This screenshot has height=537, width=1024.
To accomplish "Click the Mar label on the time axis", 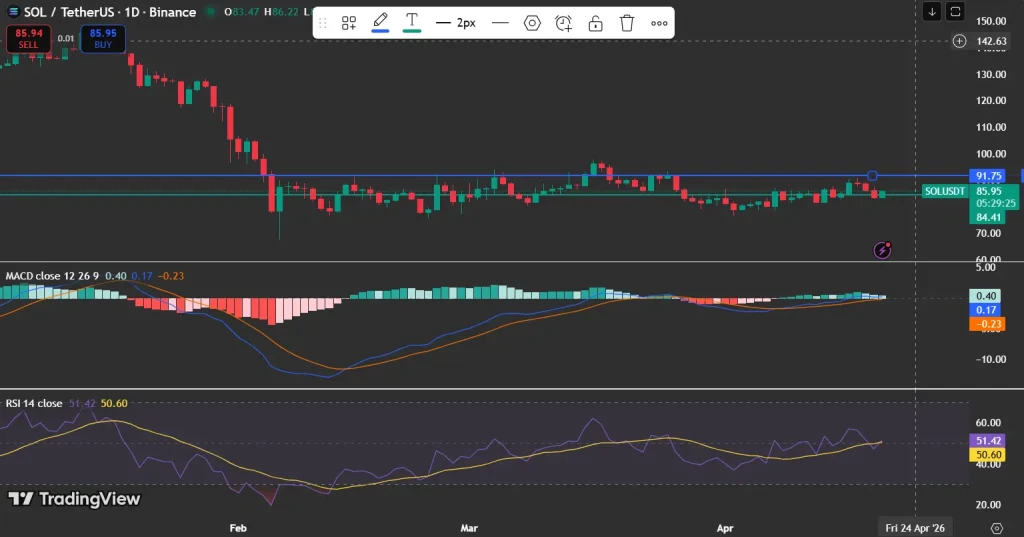I will click(469, 528).
